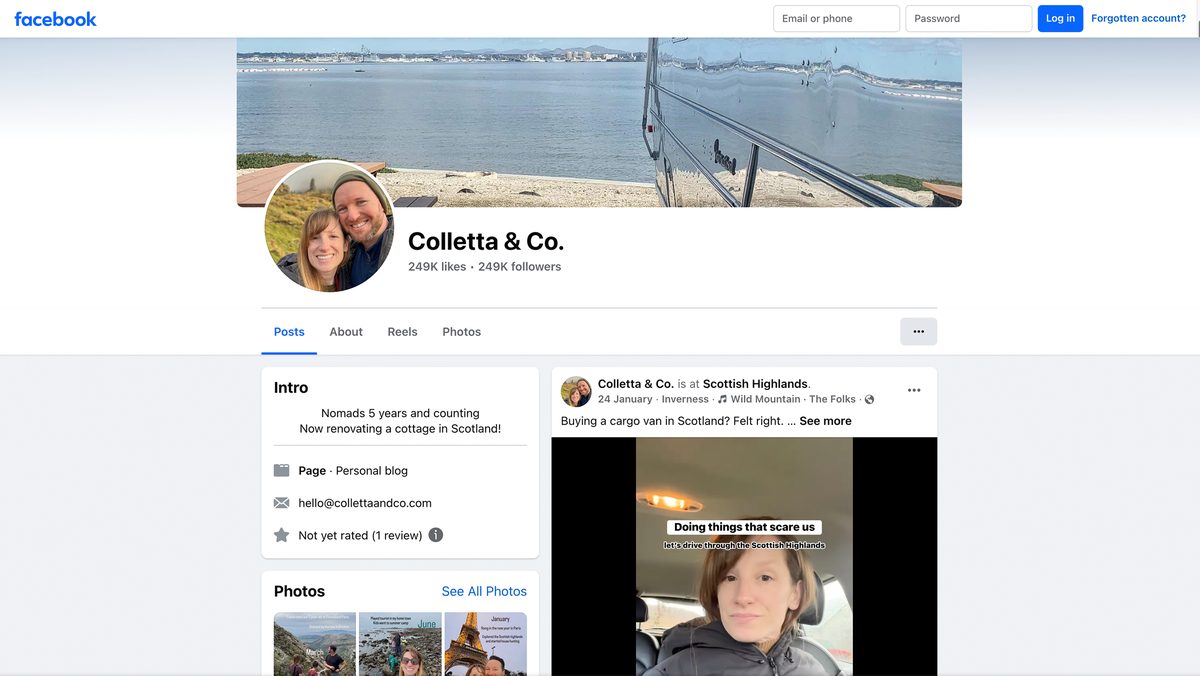The image size is (1200, 676).
Task: Click See All Photos
Action: (x=484, y=591)
